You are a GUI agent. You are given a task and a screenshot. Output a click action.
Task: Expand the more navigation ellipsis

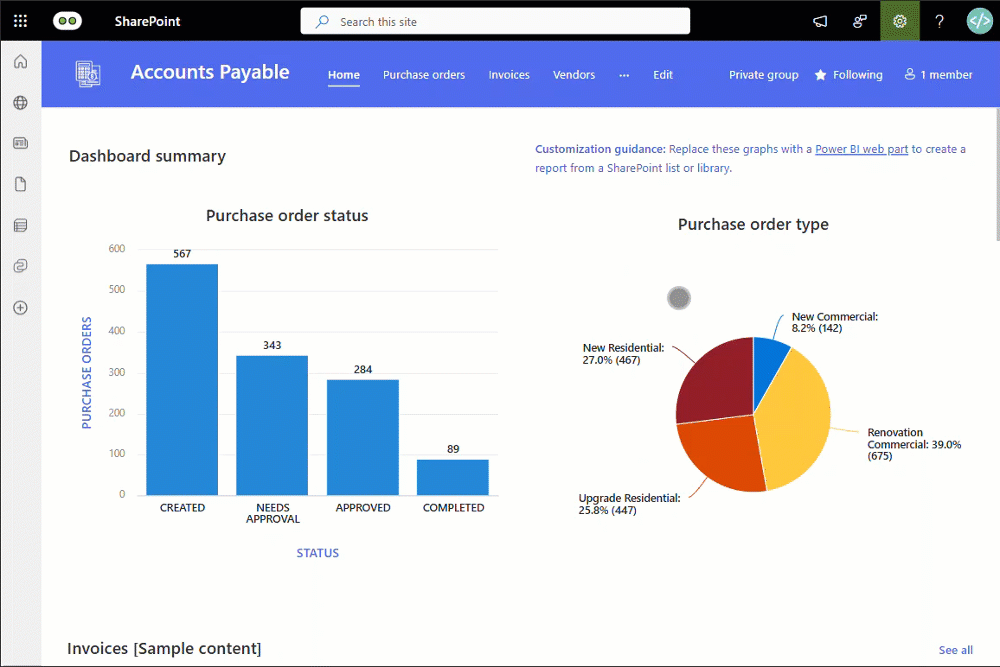[624, 75]
